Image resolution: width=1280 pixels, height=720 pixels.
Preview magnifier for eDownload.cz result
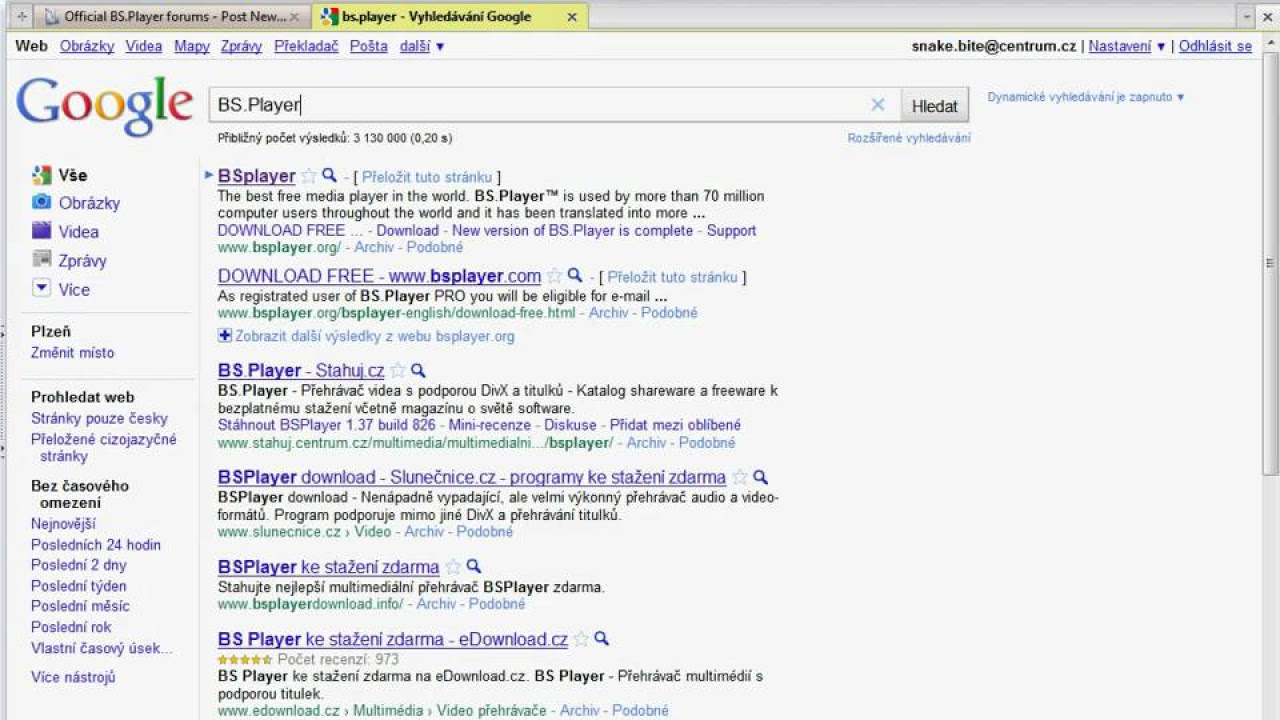click(x=601, y=639)
